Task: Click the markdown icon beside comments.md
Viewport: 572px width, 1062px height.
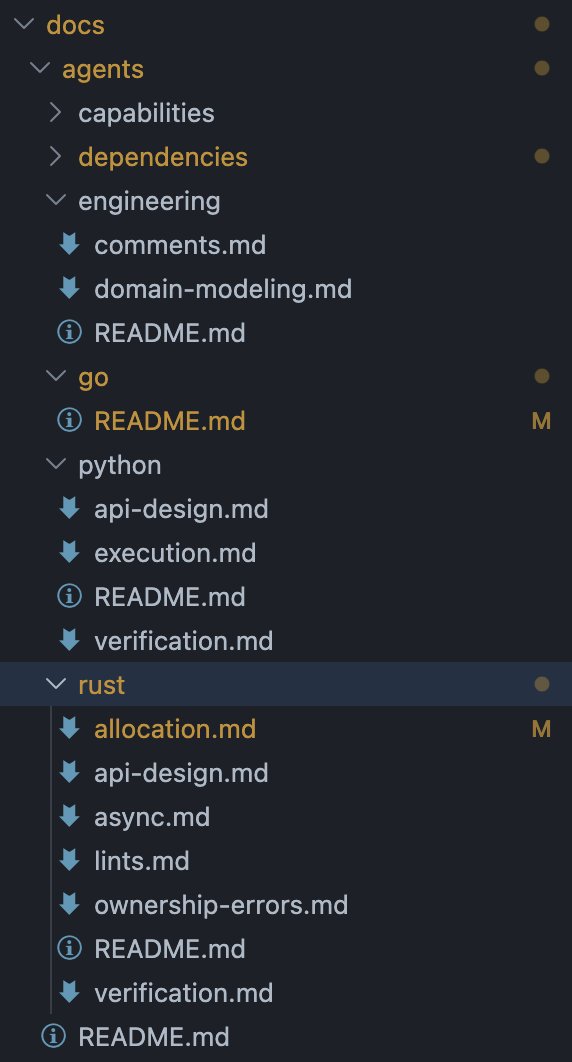Action: (69, 245)
